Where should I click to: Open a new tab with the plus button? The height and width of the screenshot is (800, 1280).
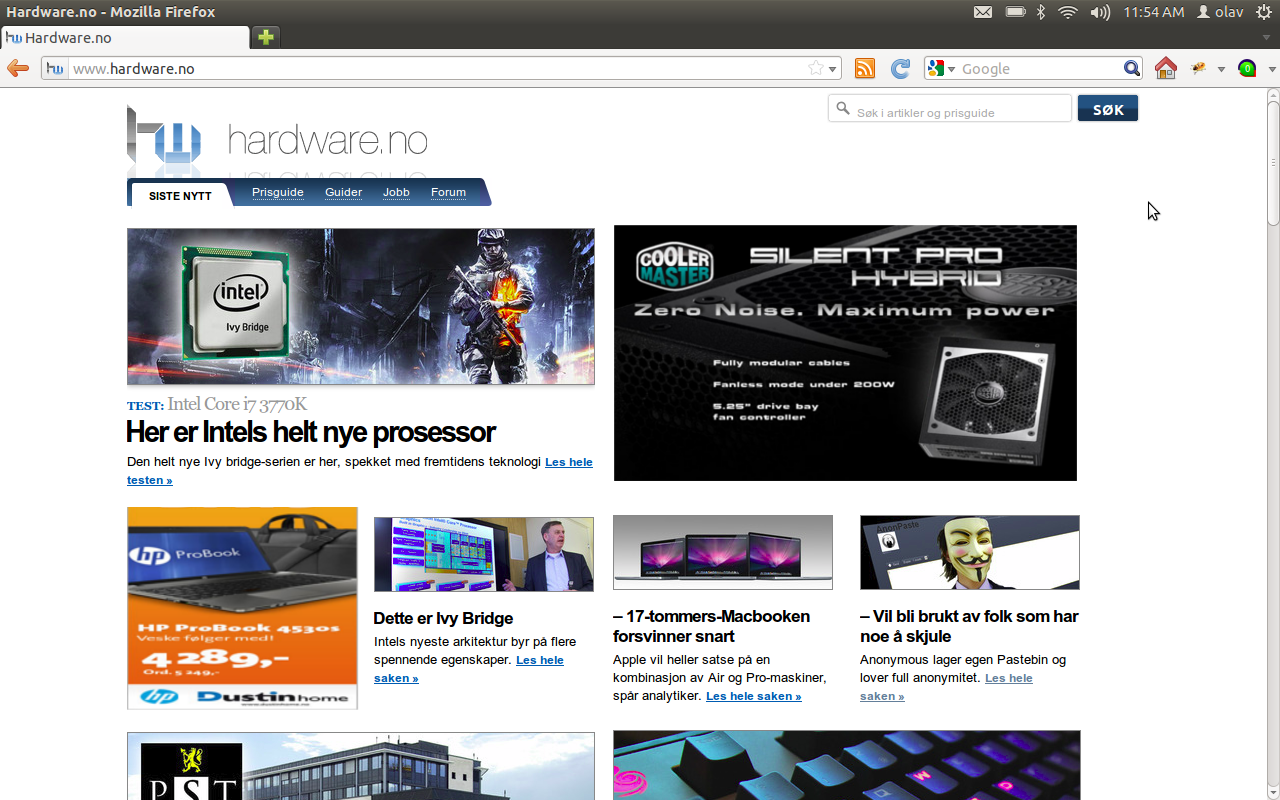[x=265, y=37]
